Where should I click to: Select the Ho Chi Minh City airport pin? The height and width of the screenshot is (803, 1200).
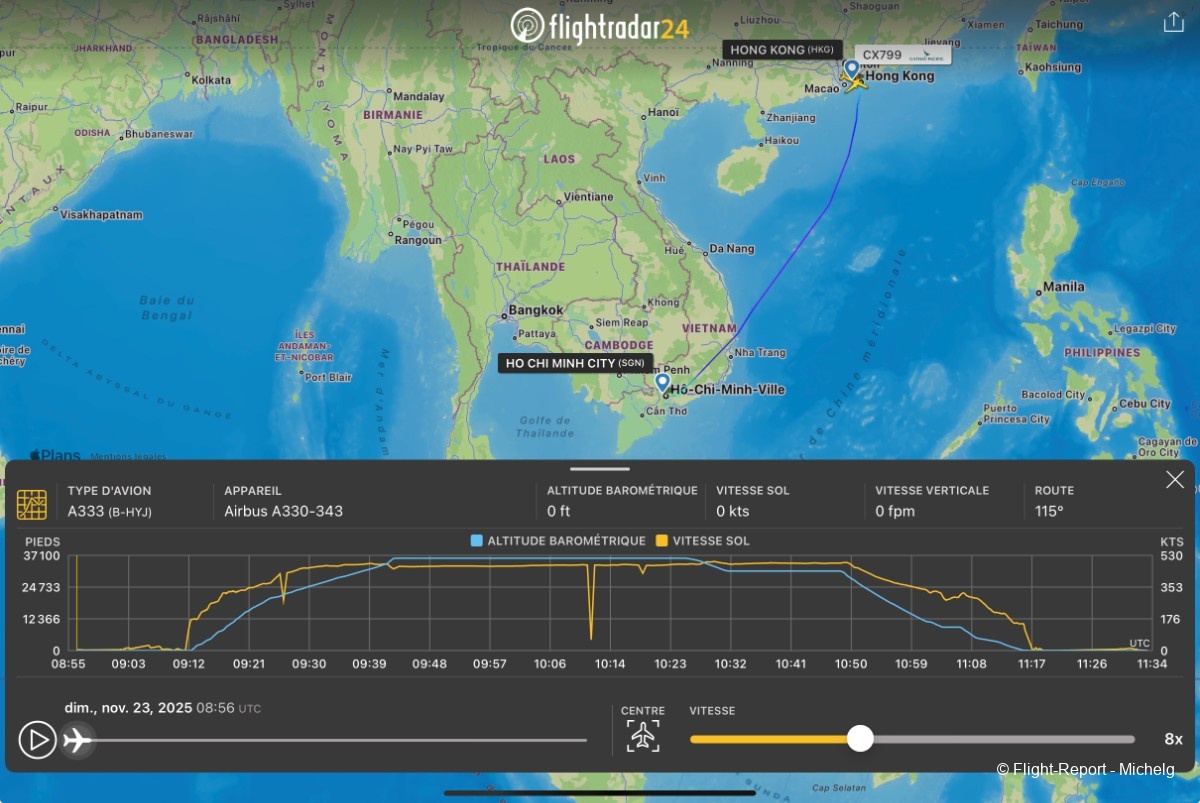pyautogui.click(x=662, y=381)
